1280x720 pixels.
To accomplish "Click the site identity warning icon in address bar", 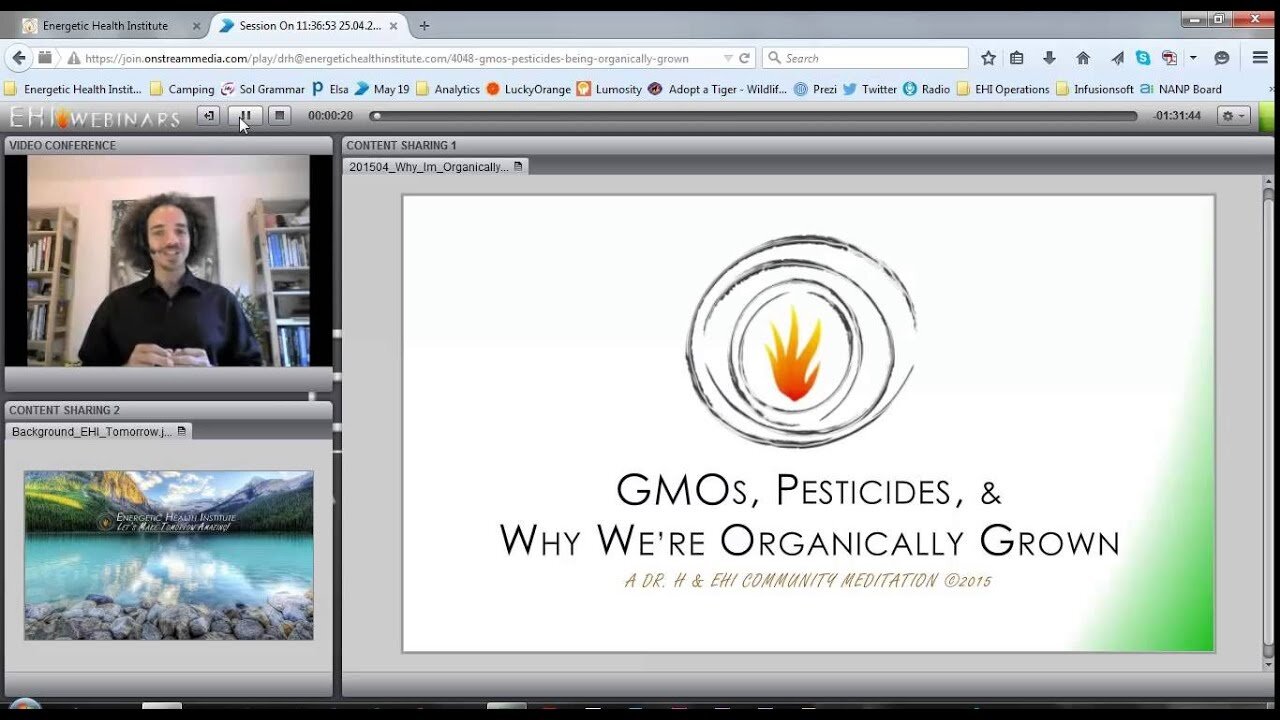I will point(73,58).
